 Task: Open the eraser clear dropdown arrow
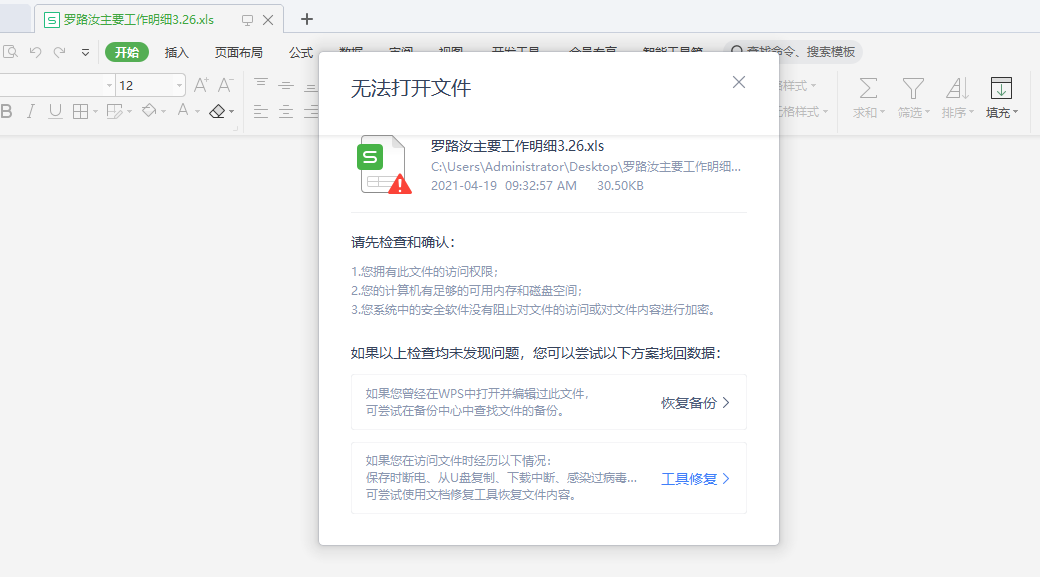pyautogui.click(x=231, y=112)
